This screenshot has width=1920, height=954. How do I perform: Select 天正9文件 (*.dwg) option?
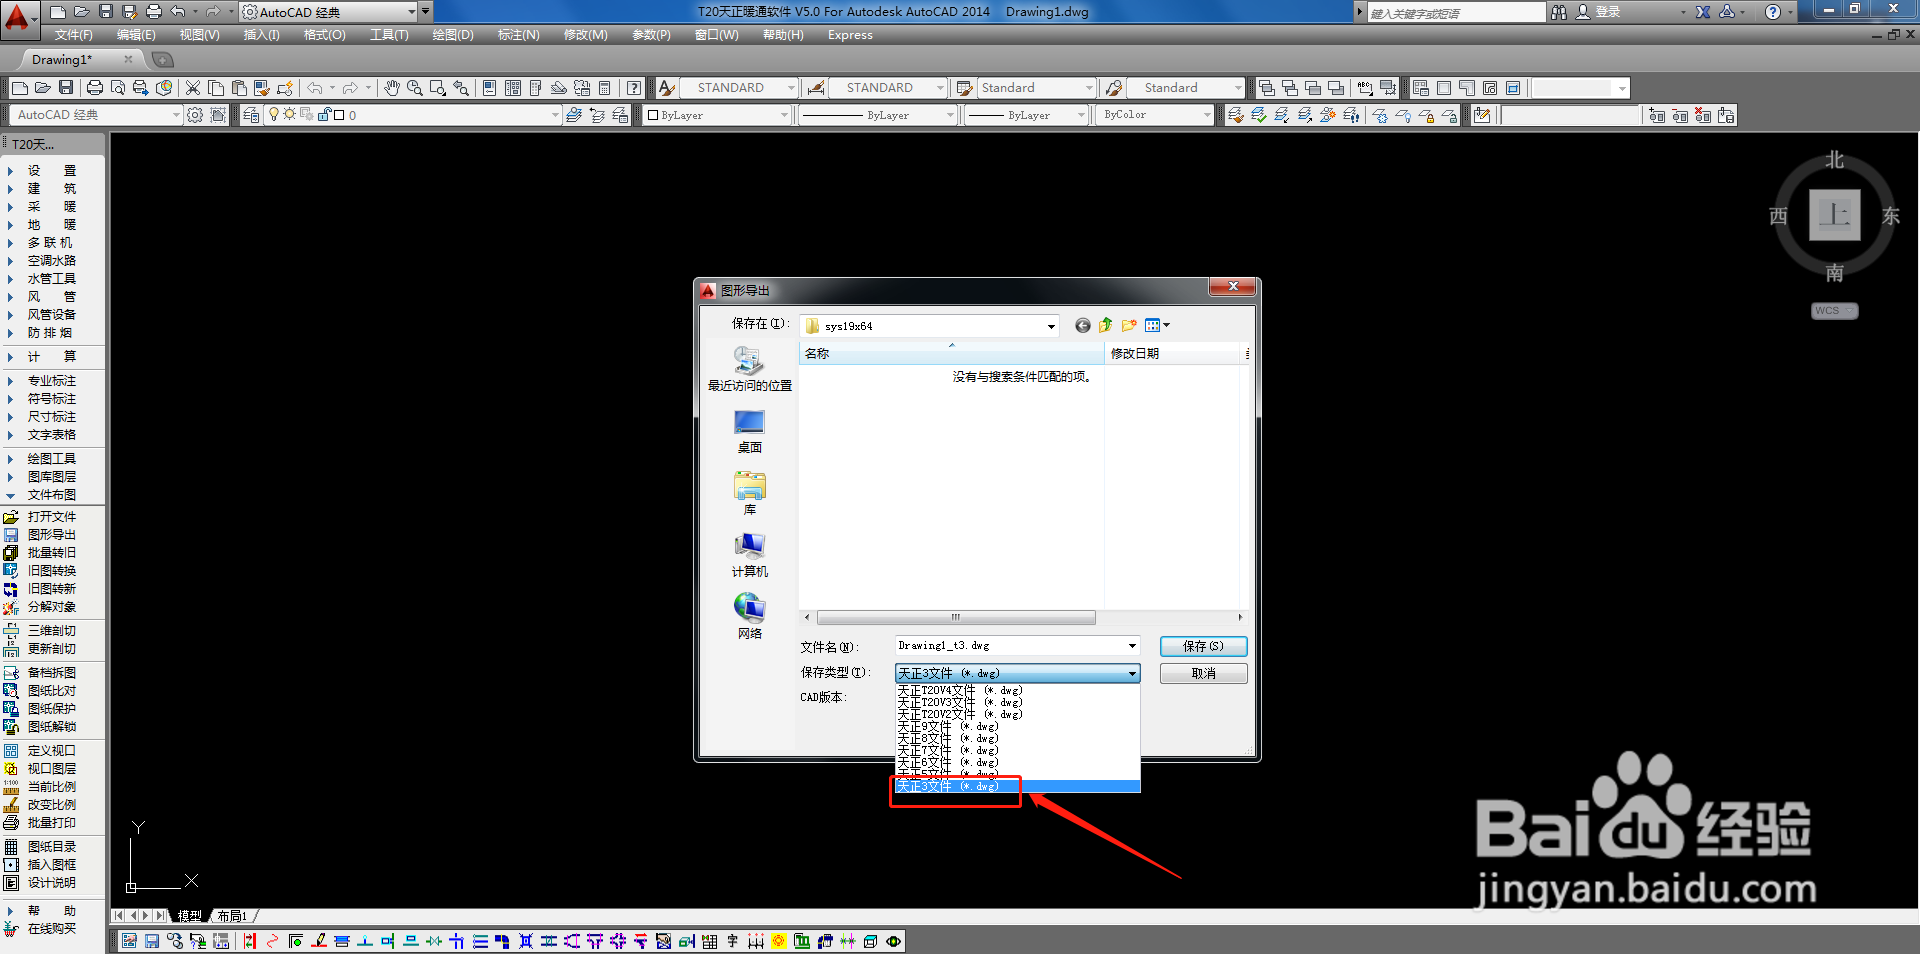pos(1017,726)
